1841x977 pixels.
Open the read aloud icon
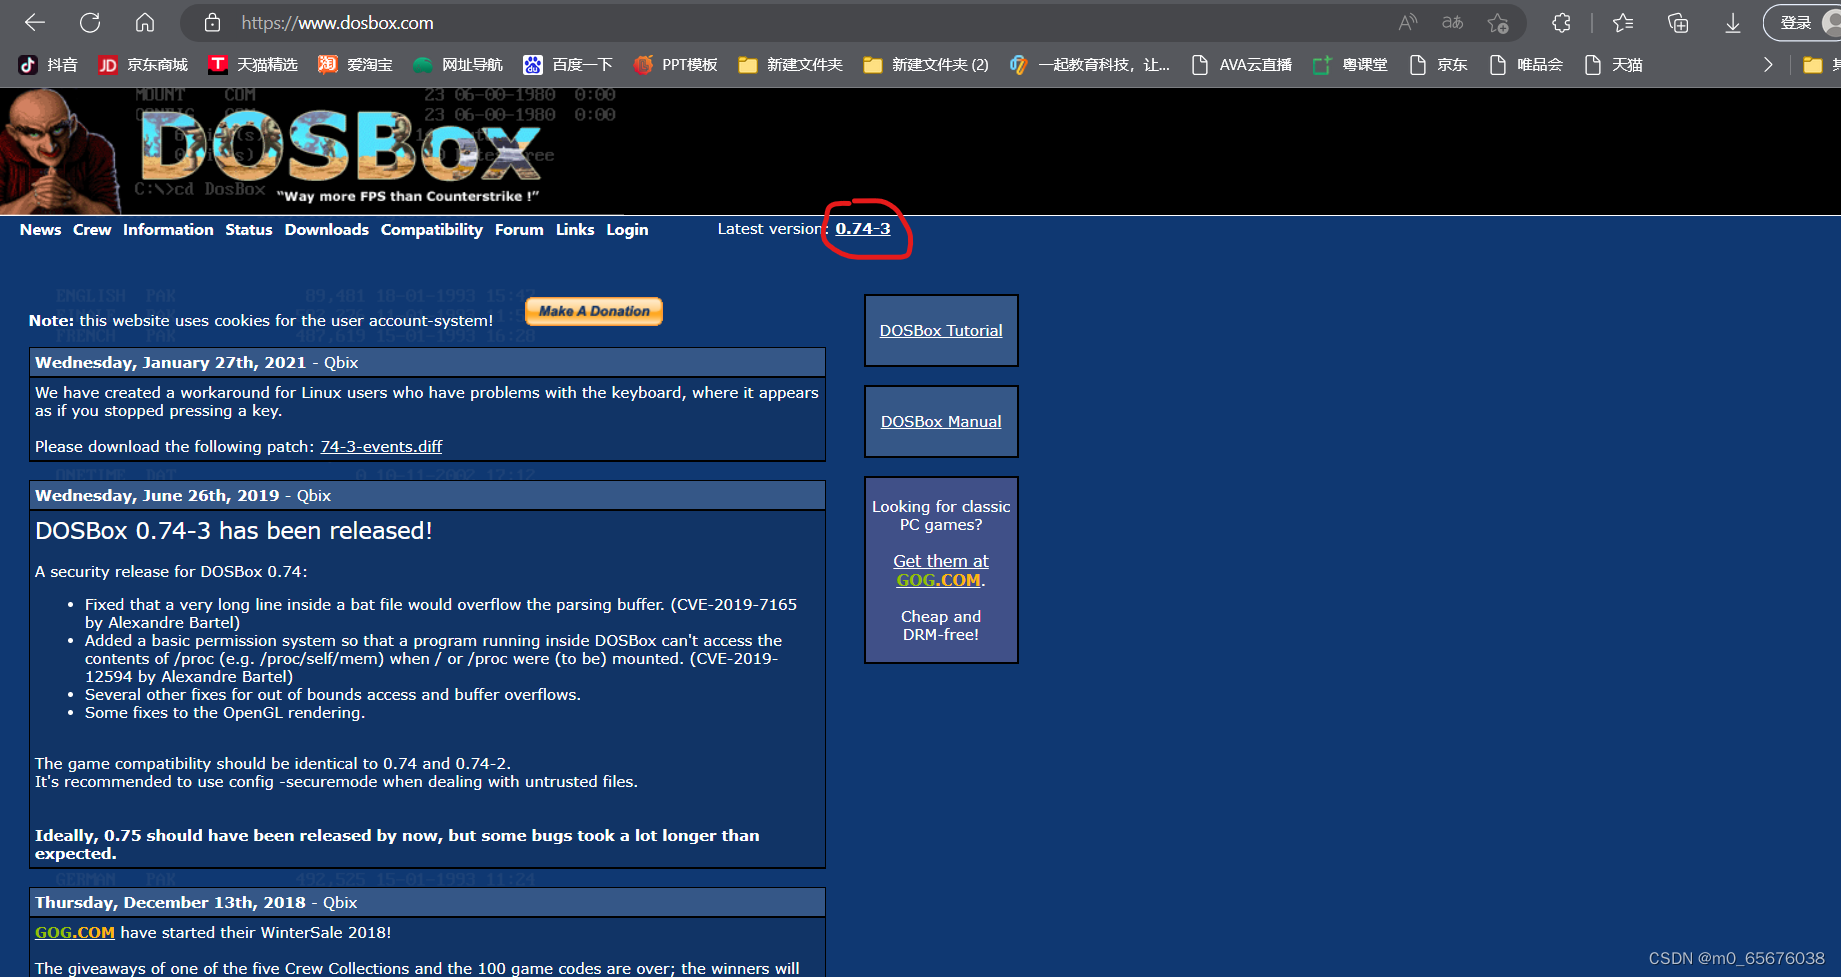[x=1408, y=22]
